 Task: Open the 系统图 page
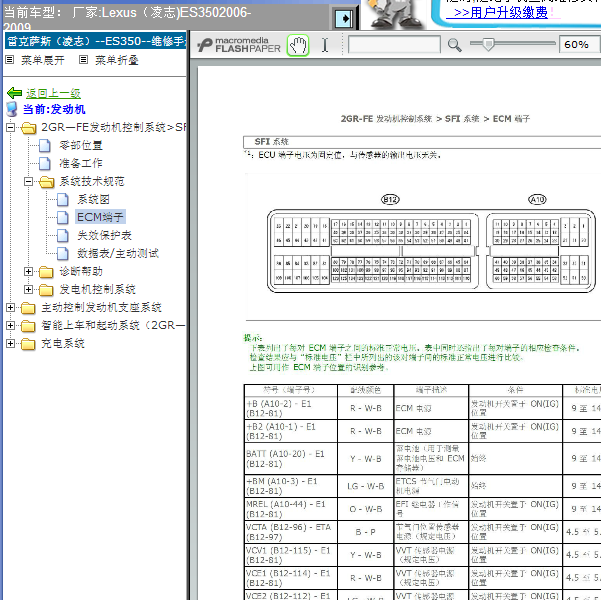(94, 199)
